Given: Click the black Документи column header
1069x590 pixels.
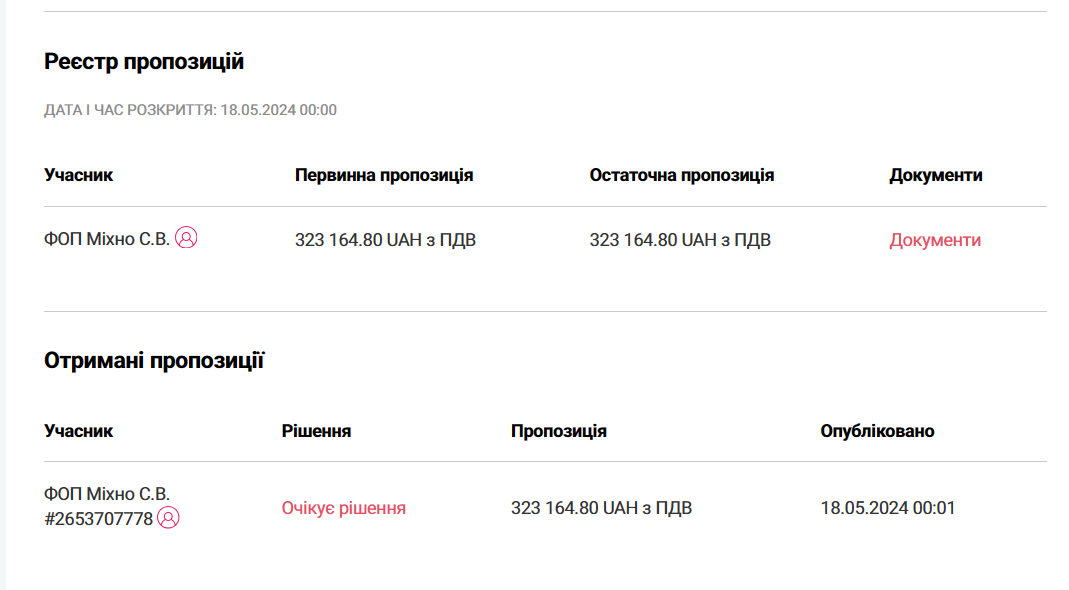Looking at the screenshot, I should 935,175.
